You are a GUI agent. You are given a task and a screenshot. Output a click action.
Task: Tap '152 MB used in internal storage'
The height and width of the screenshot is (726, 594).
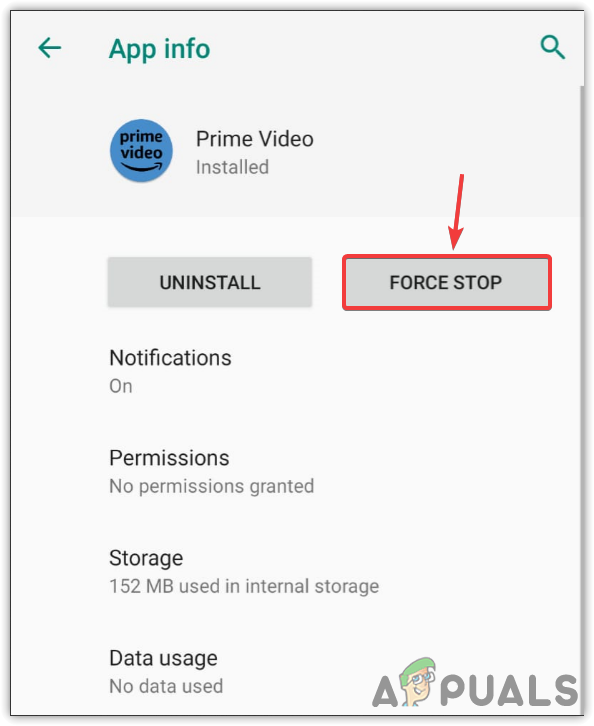(x=244, y=586)
